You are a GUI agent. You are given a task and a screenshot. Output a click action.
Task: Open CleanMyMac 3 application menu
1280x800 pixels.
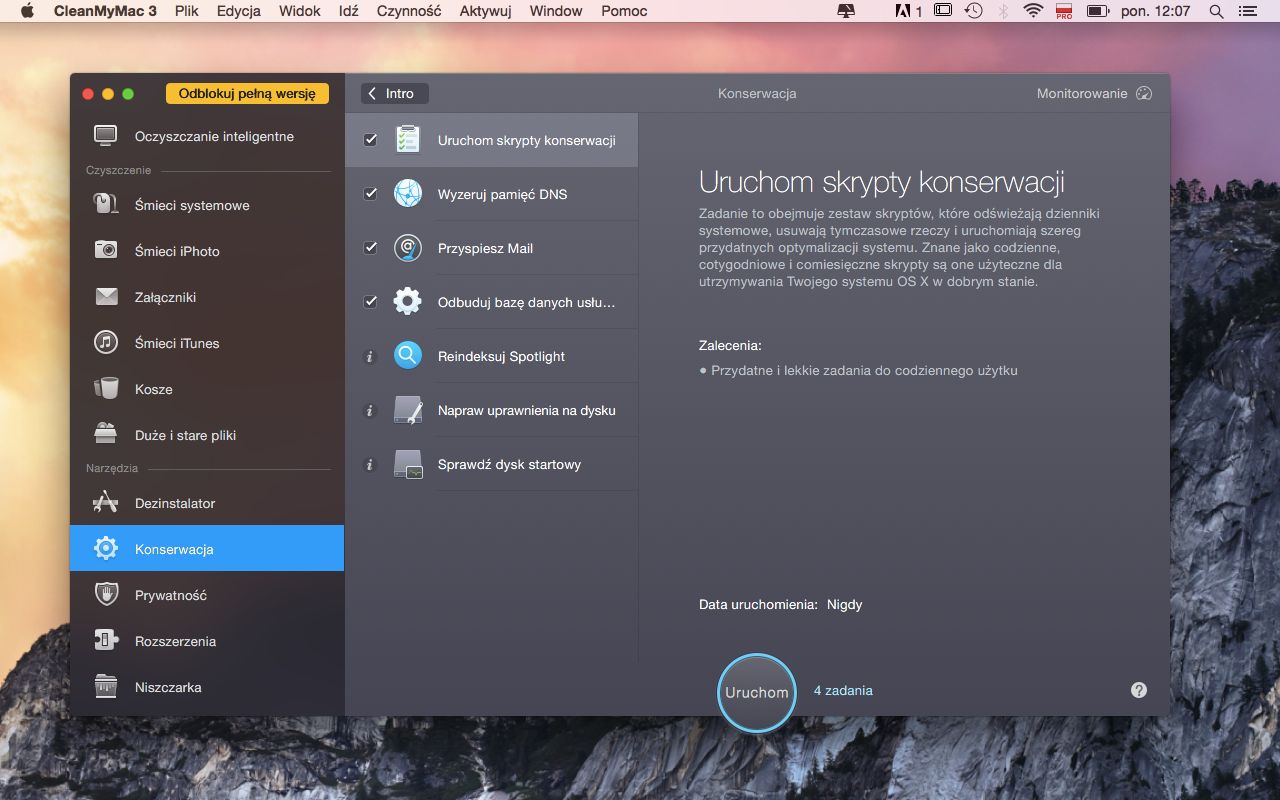pos(105,11)
